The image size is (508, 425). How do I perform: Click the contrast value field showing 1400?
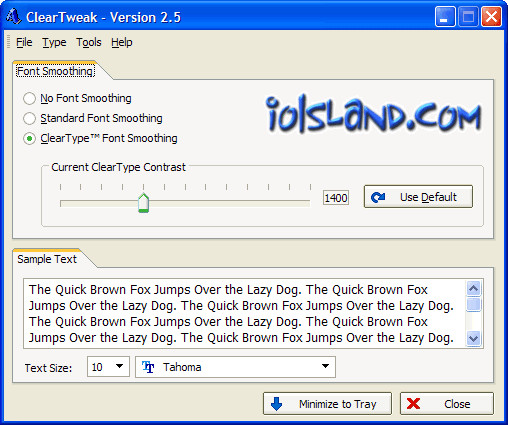click(336, 198)
